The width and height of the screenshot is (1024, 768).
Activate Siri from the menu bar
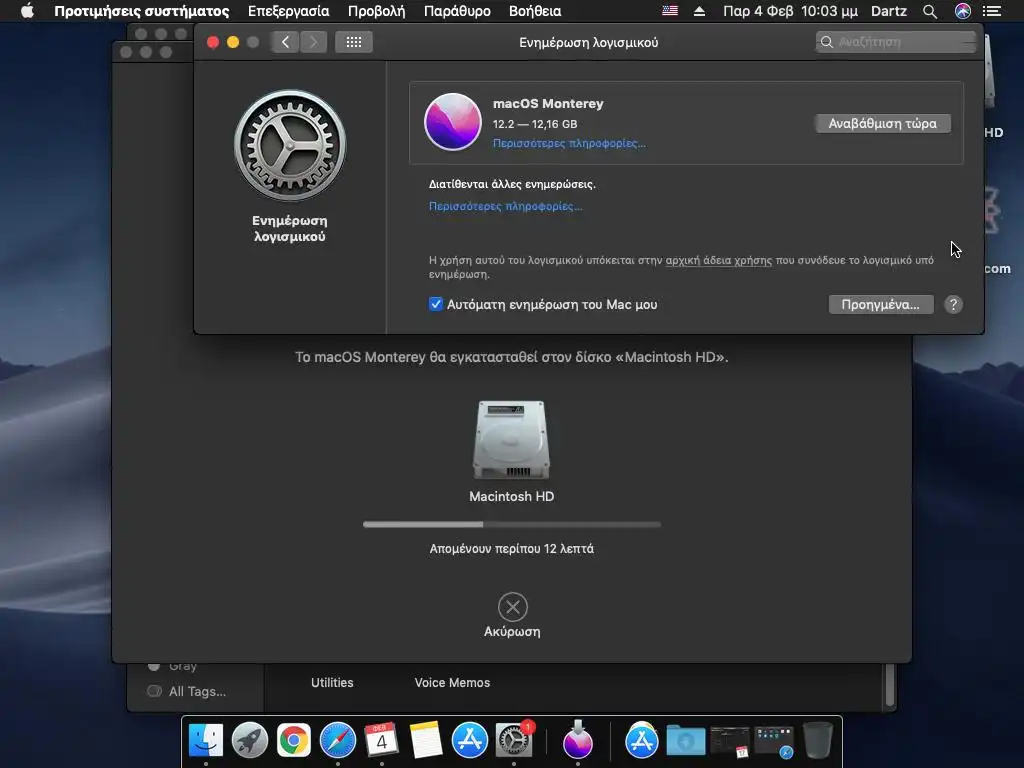point(963,11)
